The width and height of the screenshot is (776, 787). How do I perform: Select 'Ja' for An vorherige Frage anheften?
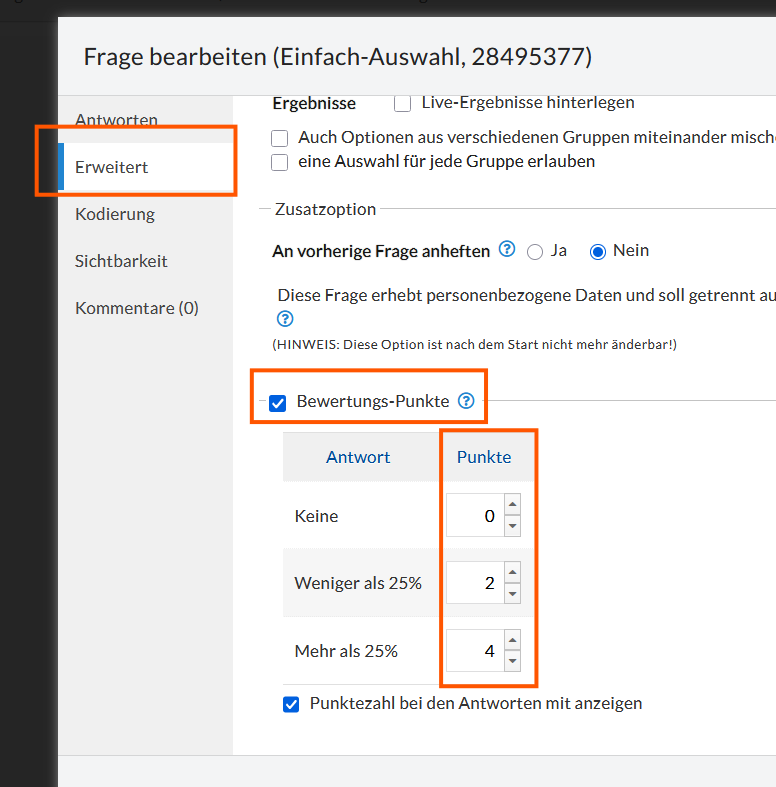(535, 252)
